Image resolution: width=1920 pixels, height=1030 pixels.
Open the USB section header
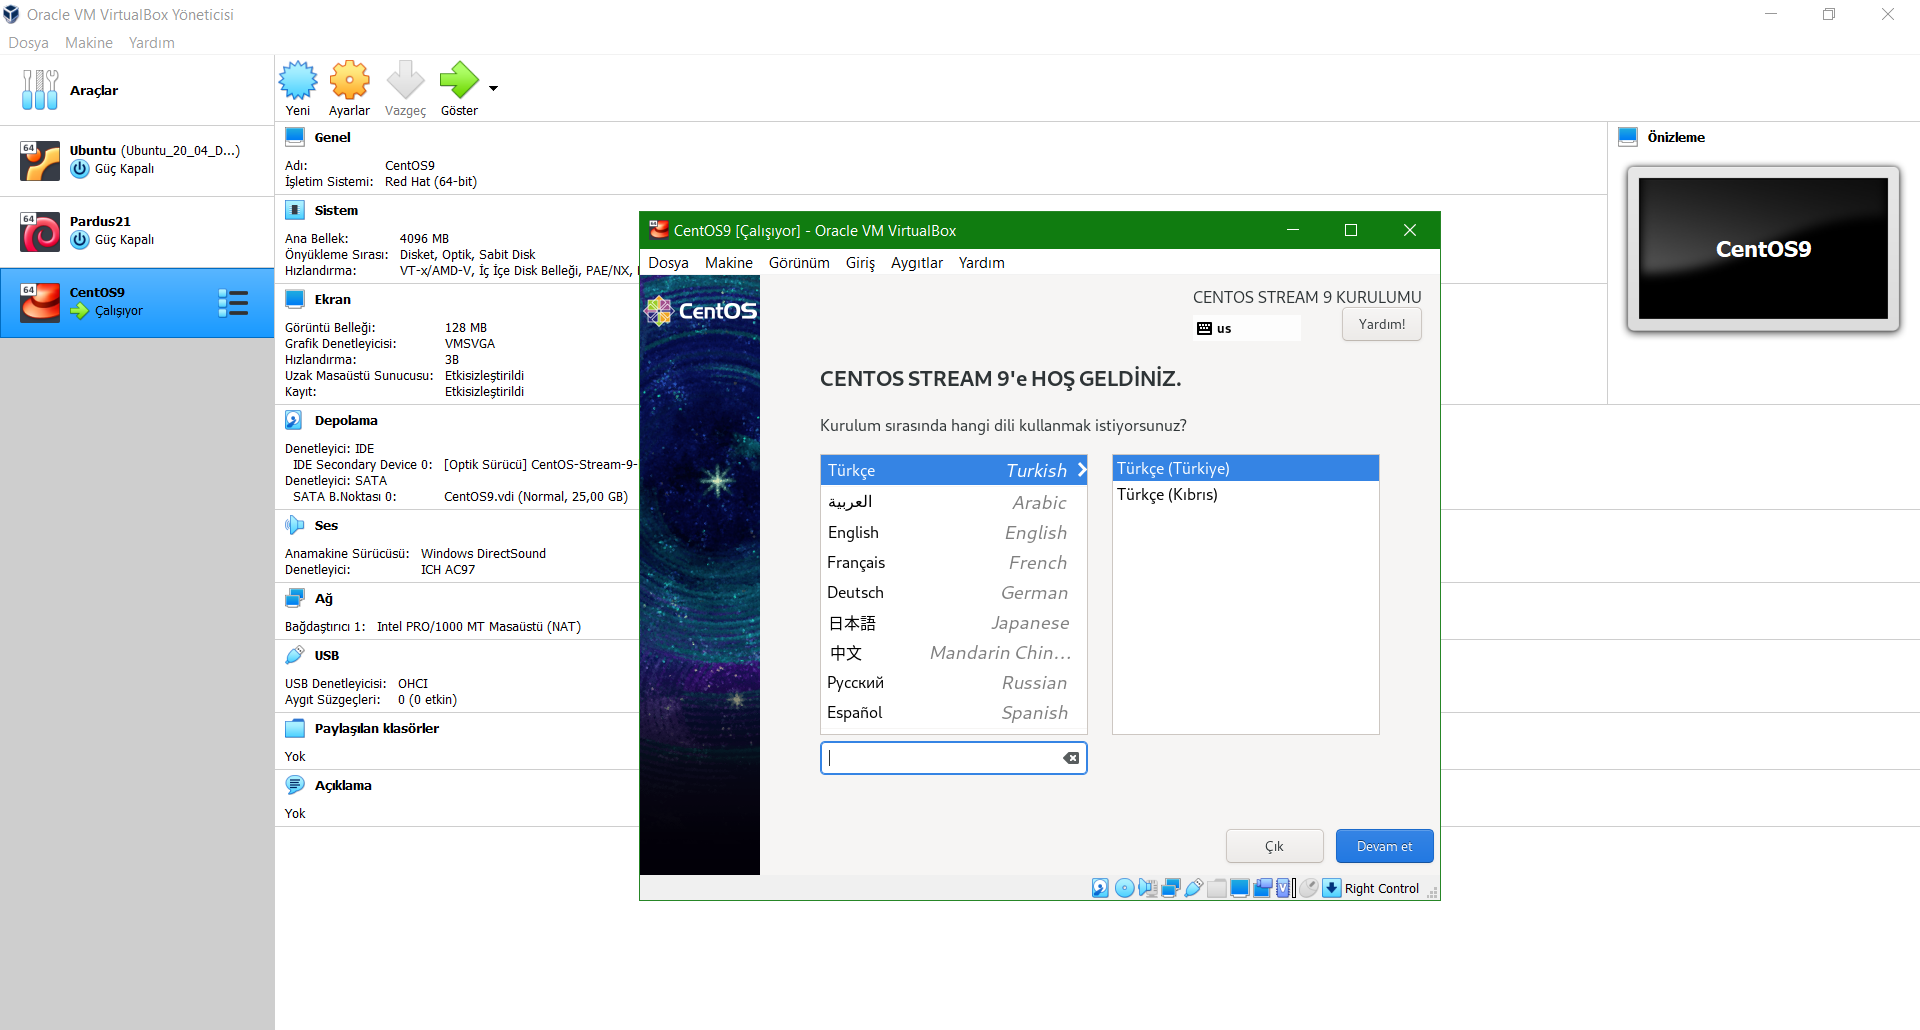(326, 655)
